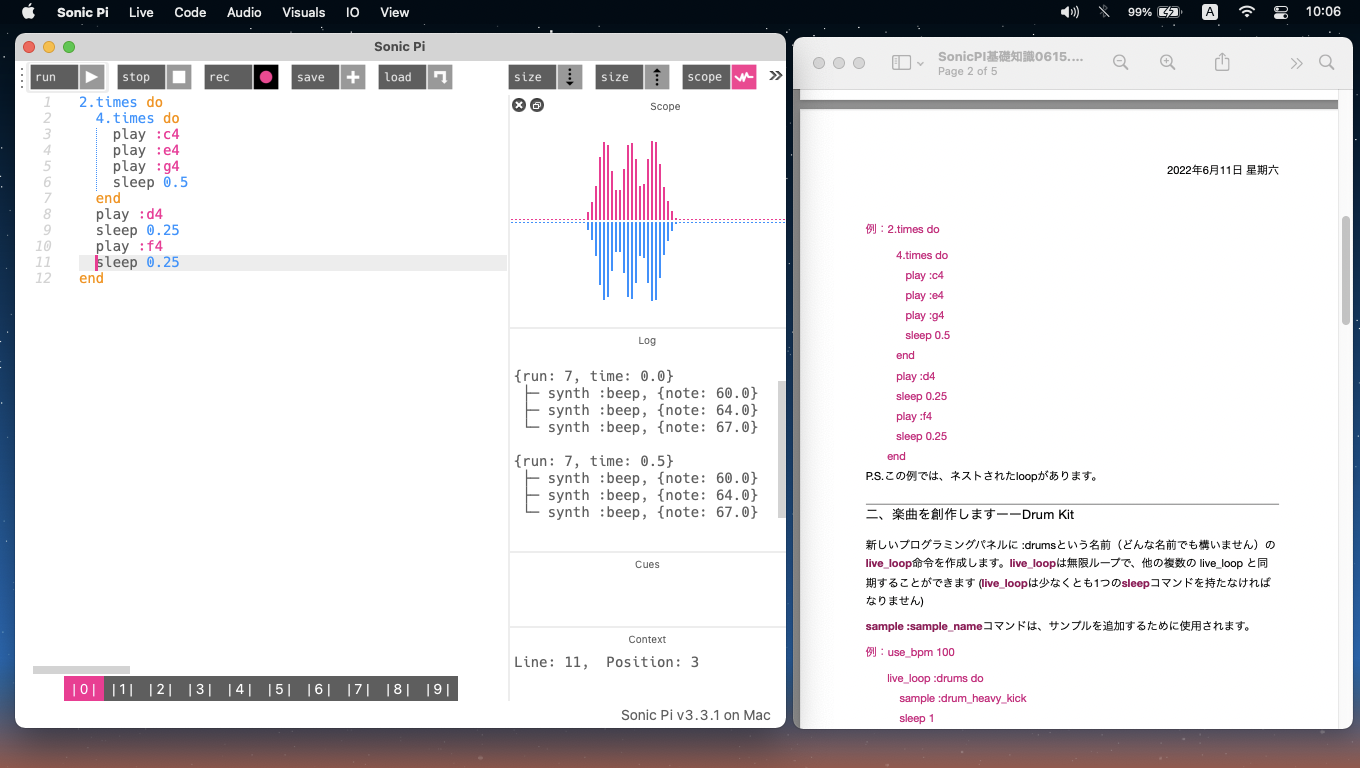The height and width of the screenshot is (768, 1360).
Task: Start recording with the rec button
Action: click(266, 77)
